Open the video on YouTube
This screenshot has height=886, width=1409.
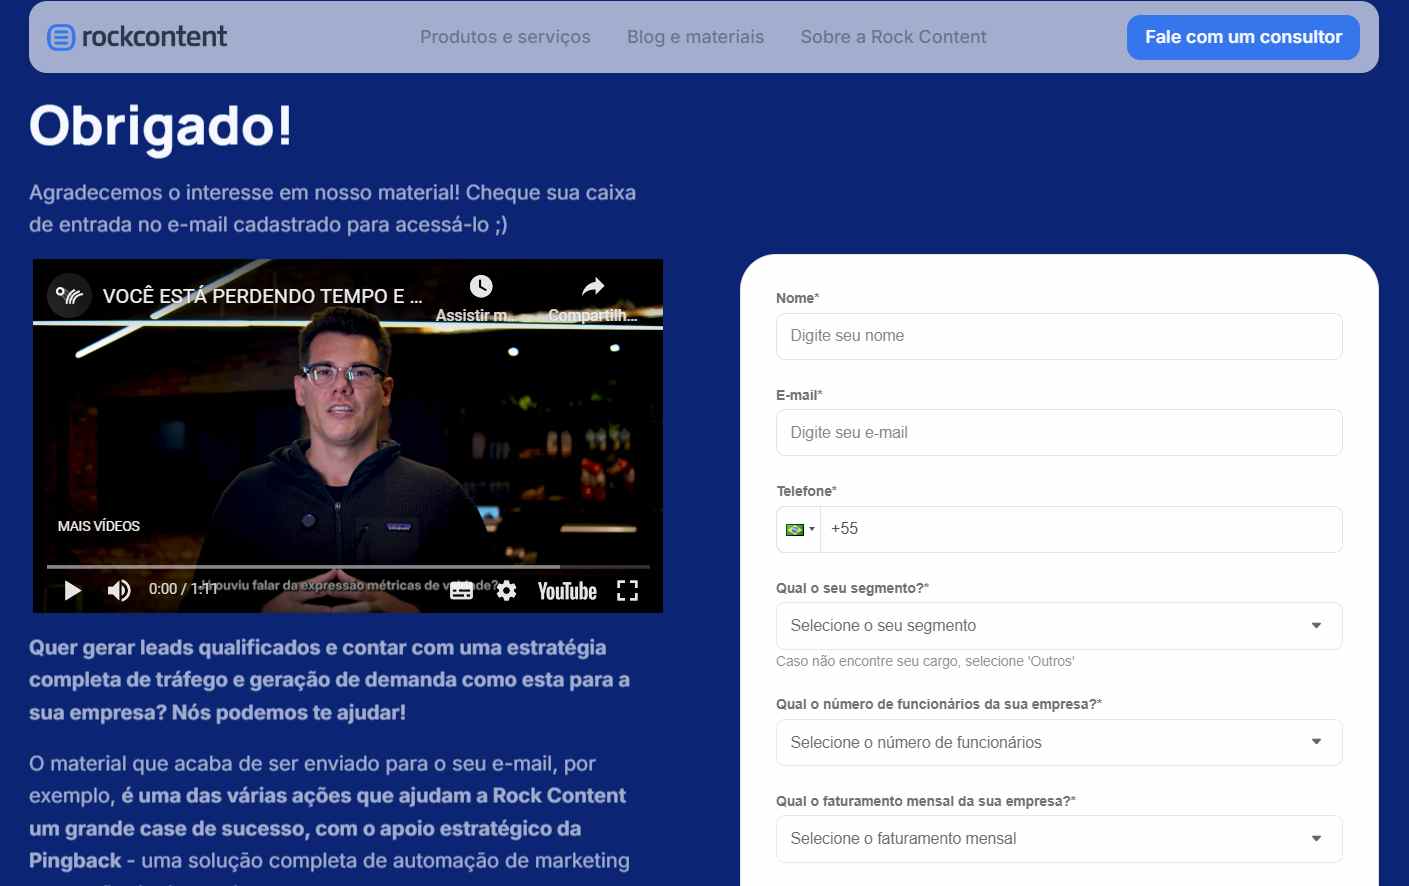[x=567, y=591]
